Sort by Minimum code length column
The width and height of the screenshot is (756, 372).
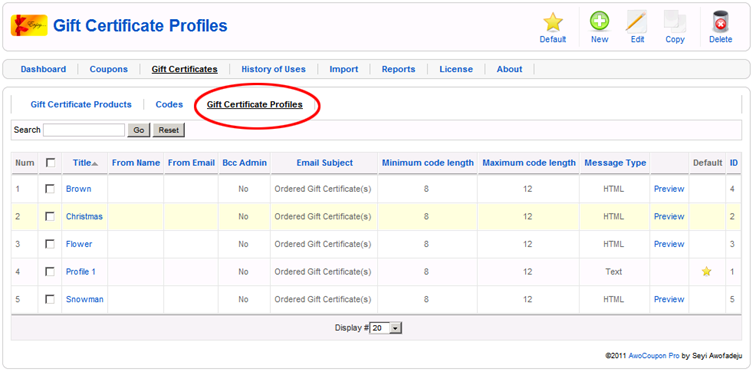(428, 163)
